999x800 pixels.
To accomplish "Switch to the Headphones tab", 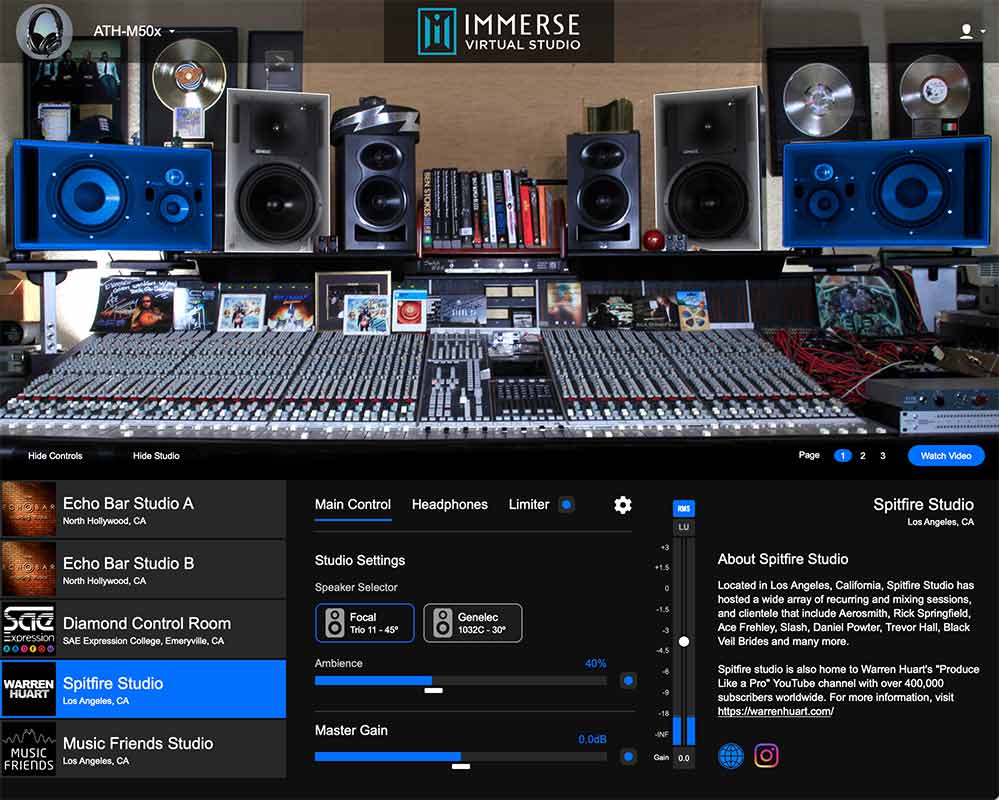I will click(x=450, y=505).
